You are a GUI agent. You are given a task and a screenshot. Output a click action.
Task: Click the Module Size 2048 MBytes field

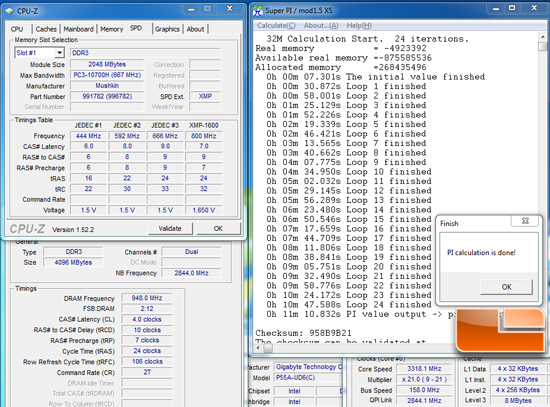(x=107, y=64)
